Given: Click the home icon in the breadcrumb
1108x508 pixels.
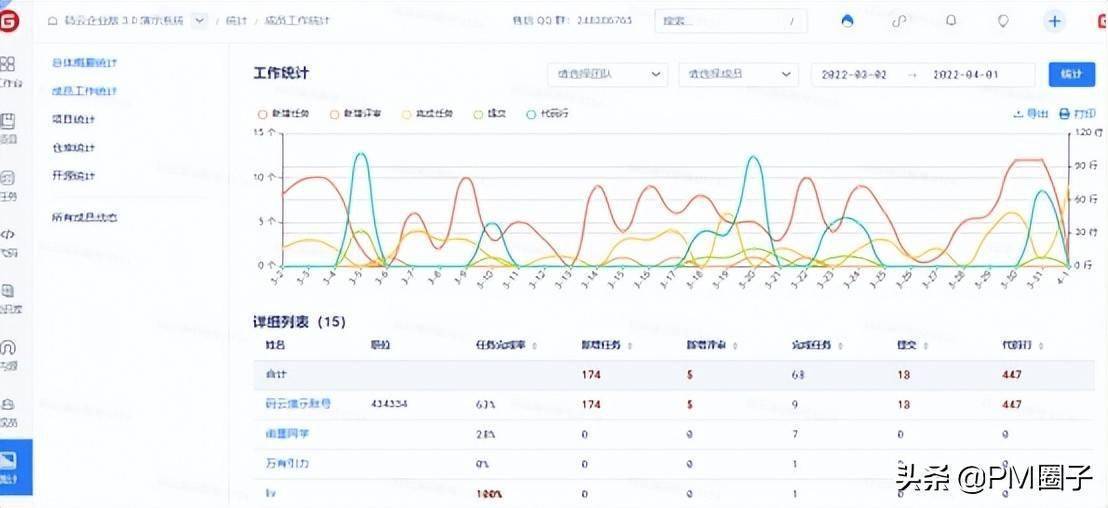Looking at the screenshot, I should 52,20.
